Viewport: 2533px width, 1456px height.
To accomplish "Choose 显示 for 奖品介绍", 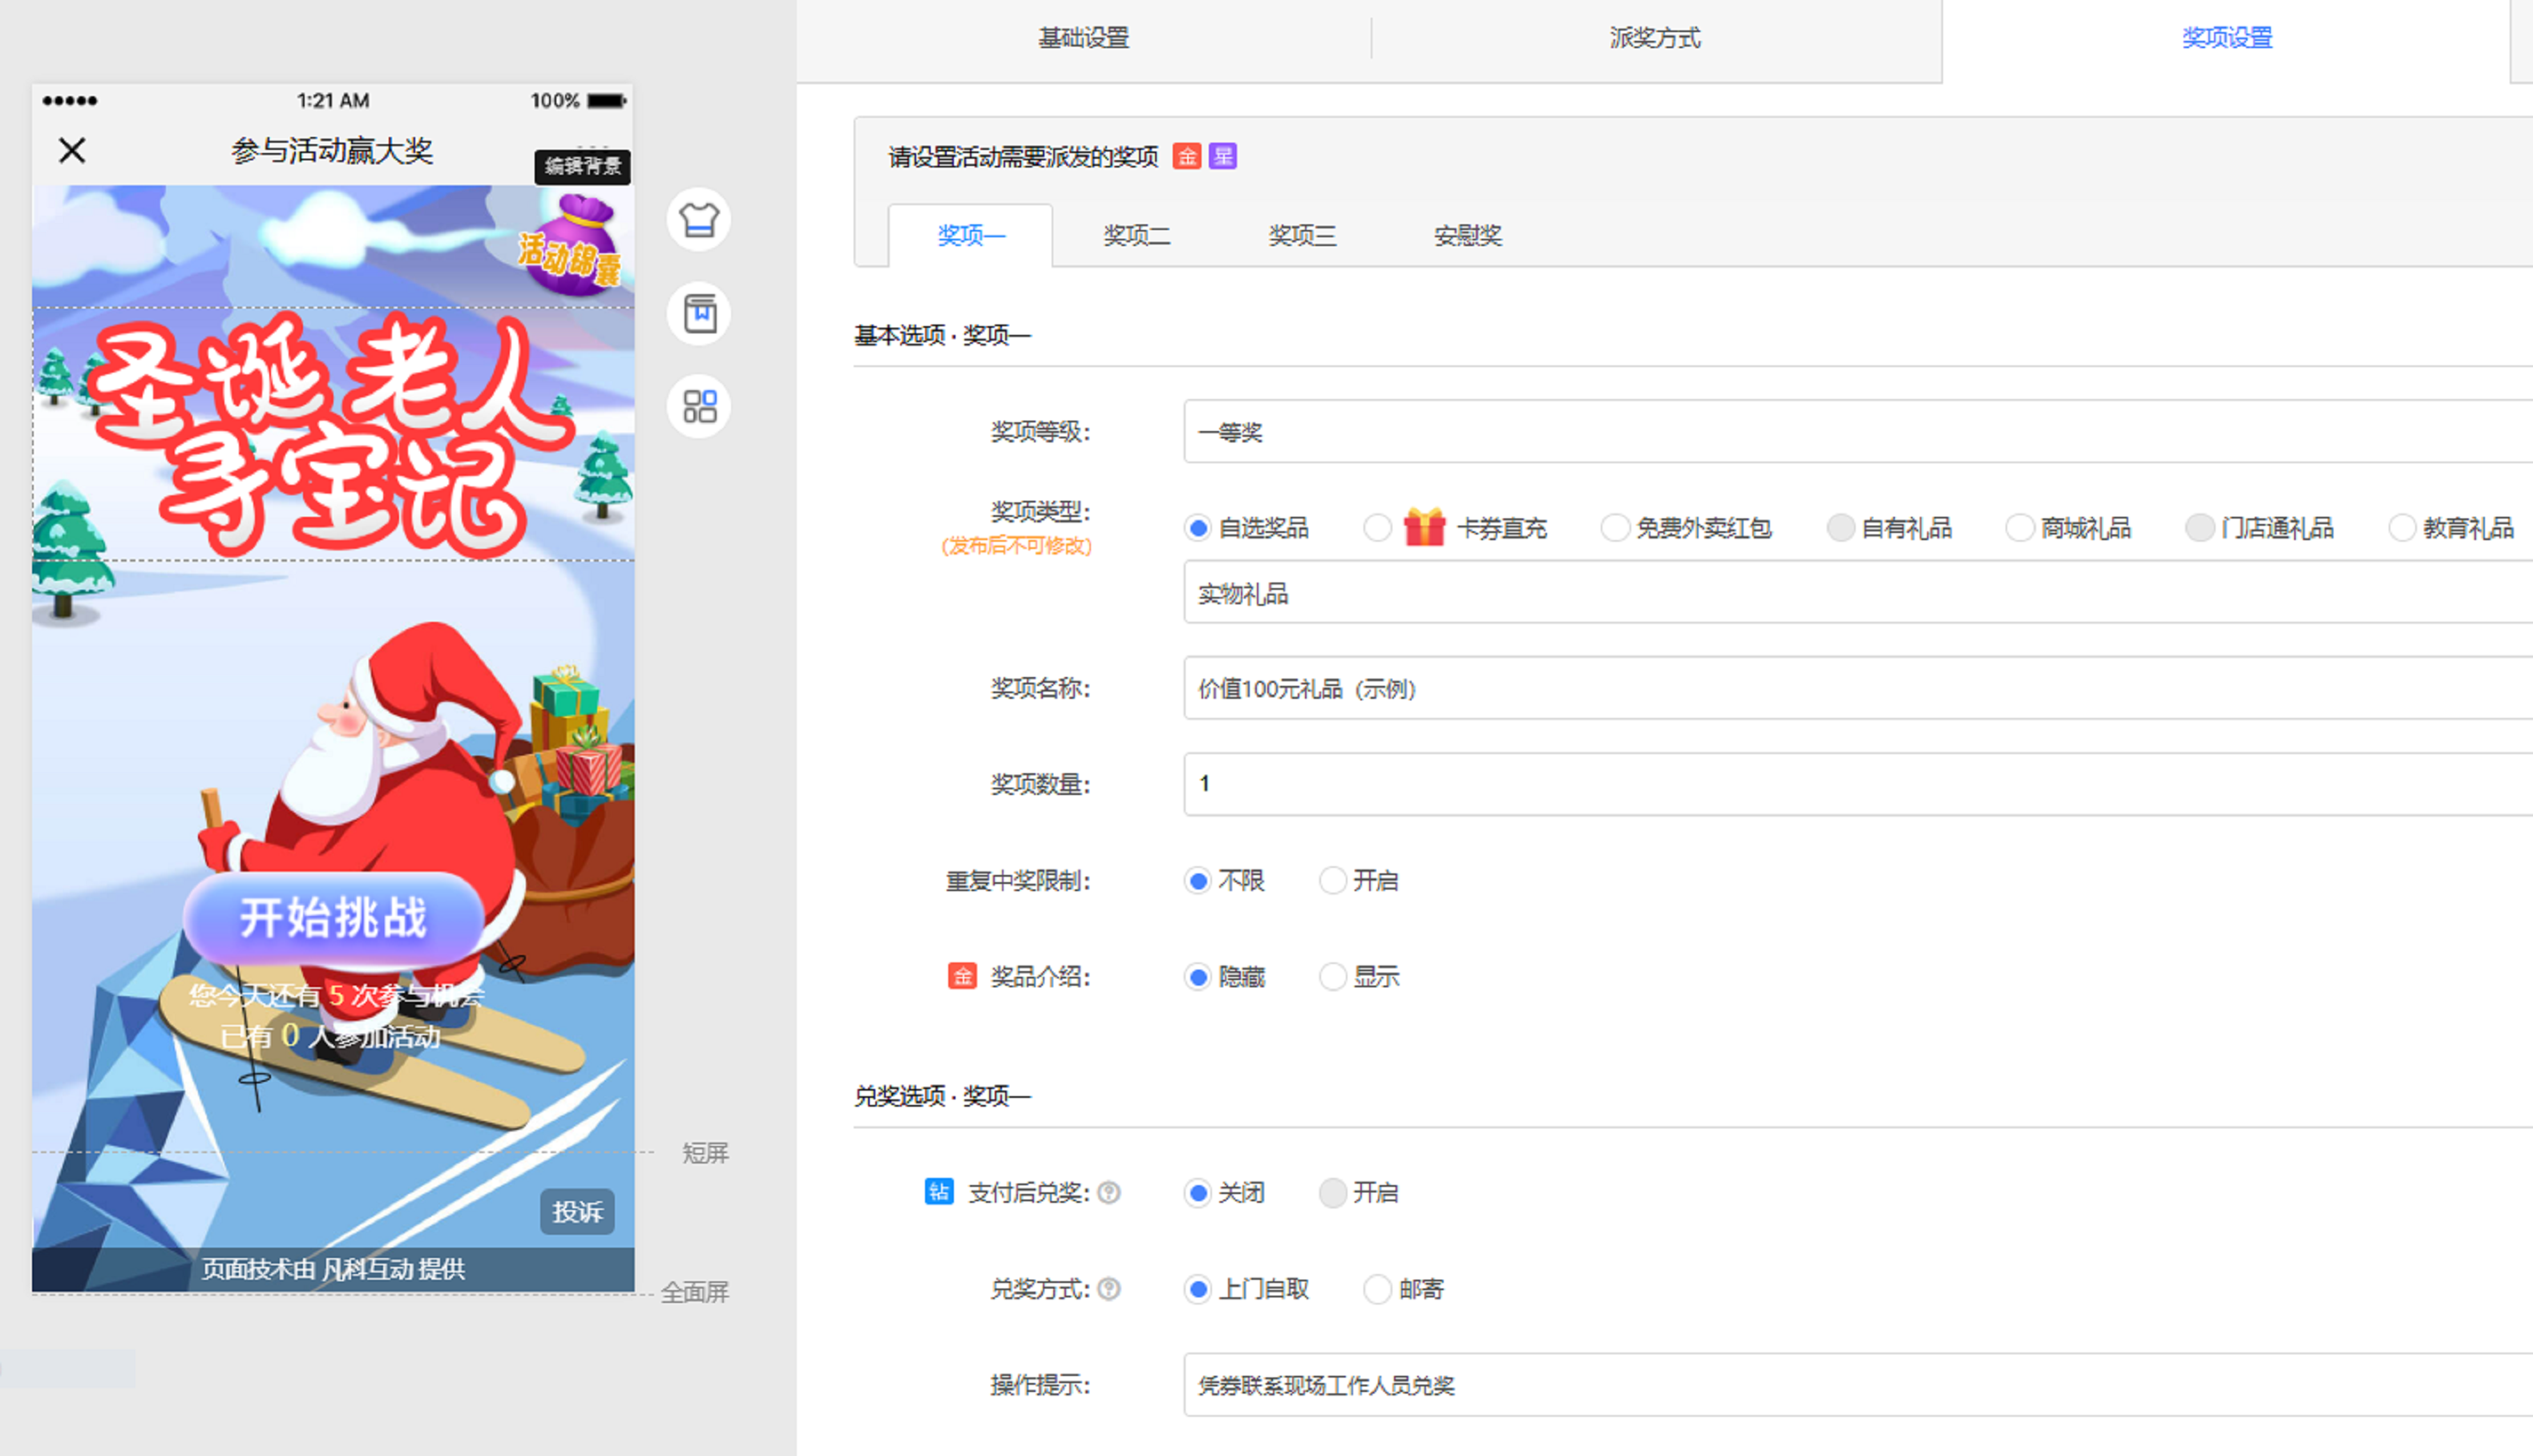I will tap(1332, 977).
